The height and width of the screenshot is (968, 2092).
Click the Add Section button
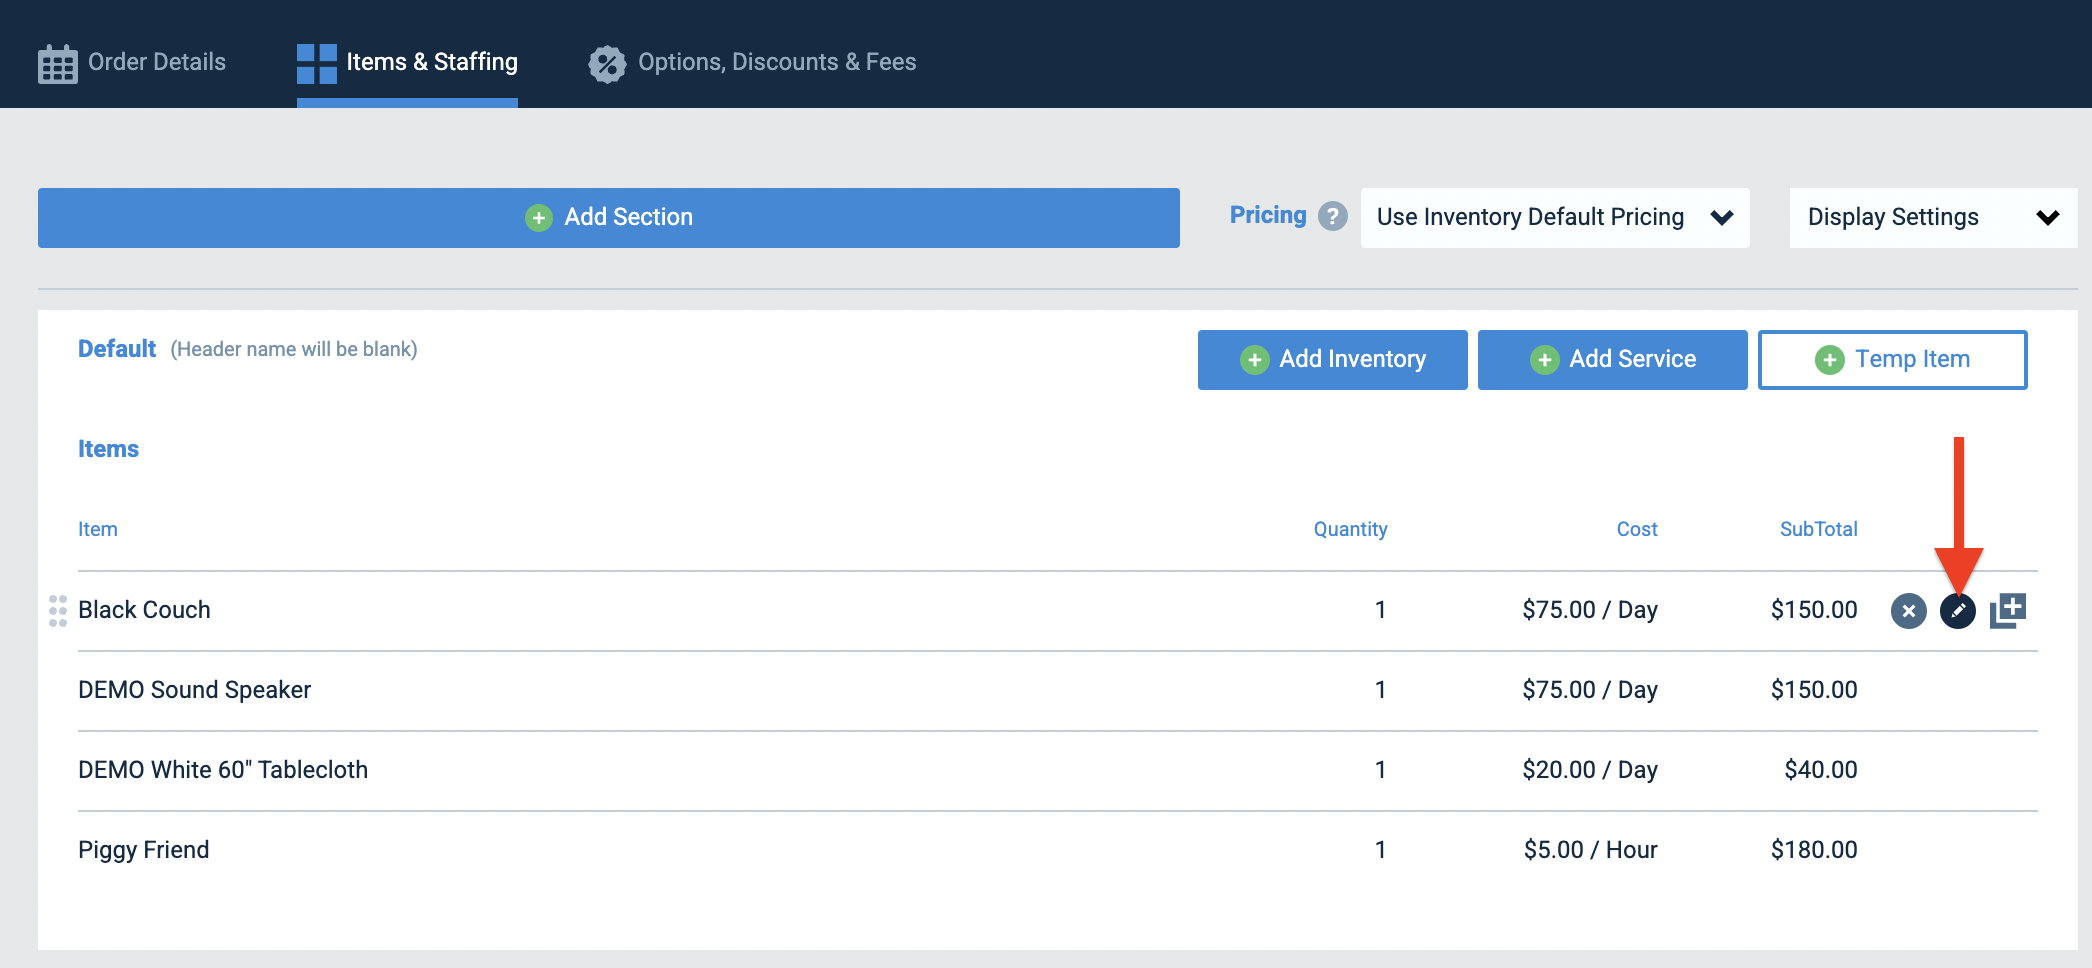[609, 217]
